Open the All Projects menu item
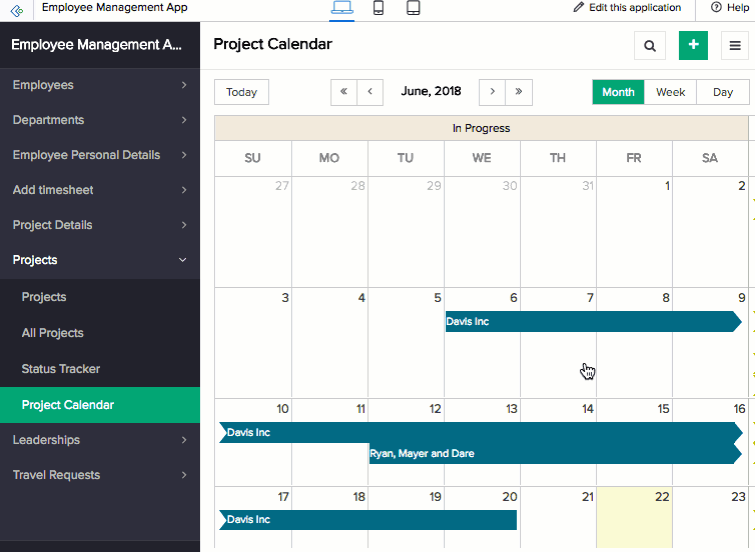This screenshot has height=552, width=755. (x=53, y=333)
